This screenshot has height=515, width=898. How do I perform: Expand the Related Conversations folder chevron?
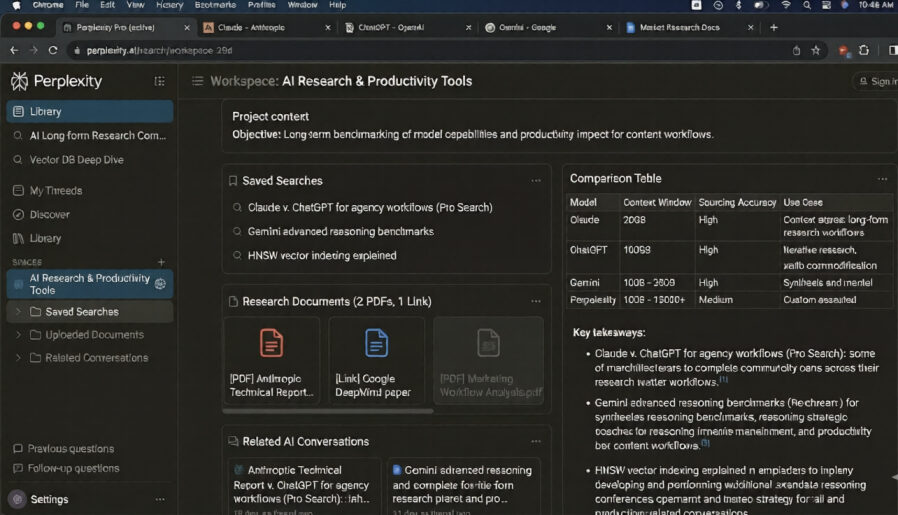[x=18, y=357]
